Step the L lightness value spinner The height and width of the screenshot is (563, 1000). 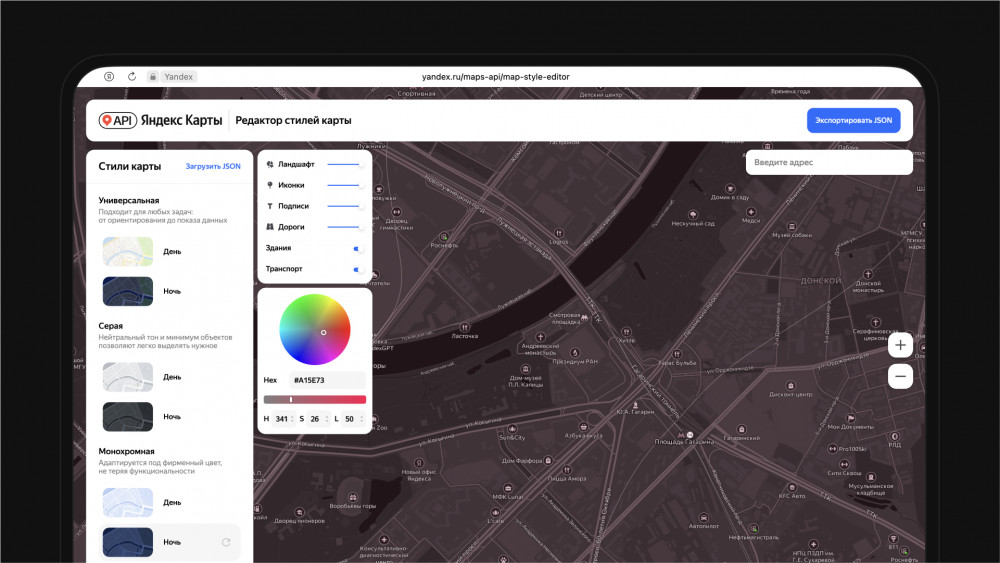pyautogui.click(x=363, y=419)
